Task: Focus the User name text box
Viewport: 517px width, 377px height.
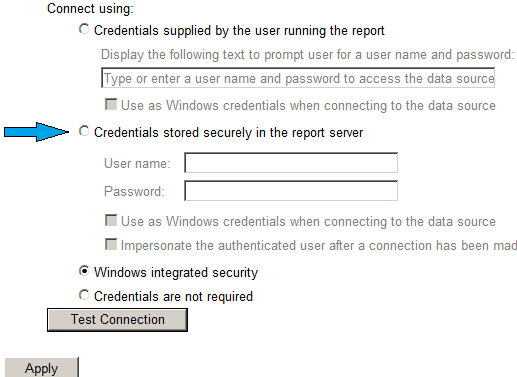Action: click(291, 163)
